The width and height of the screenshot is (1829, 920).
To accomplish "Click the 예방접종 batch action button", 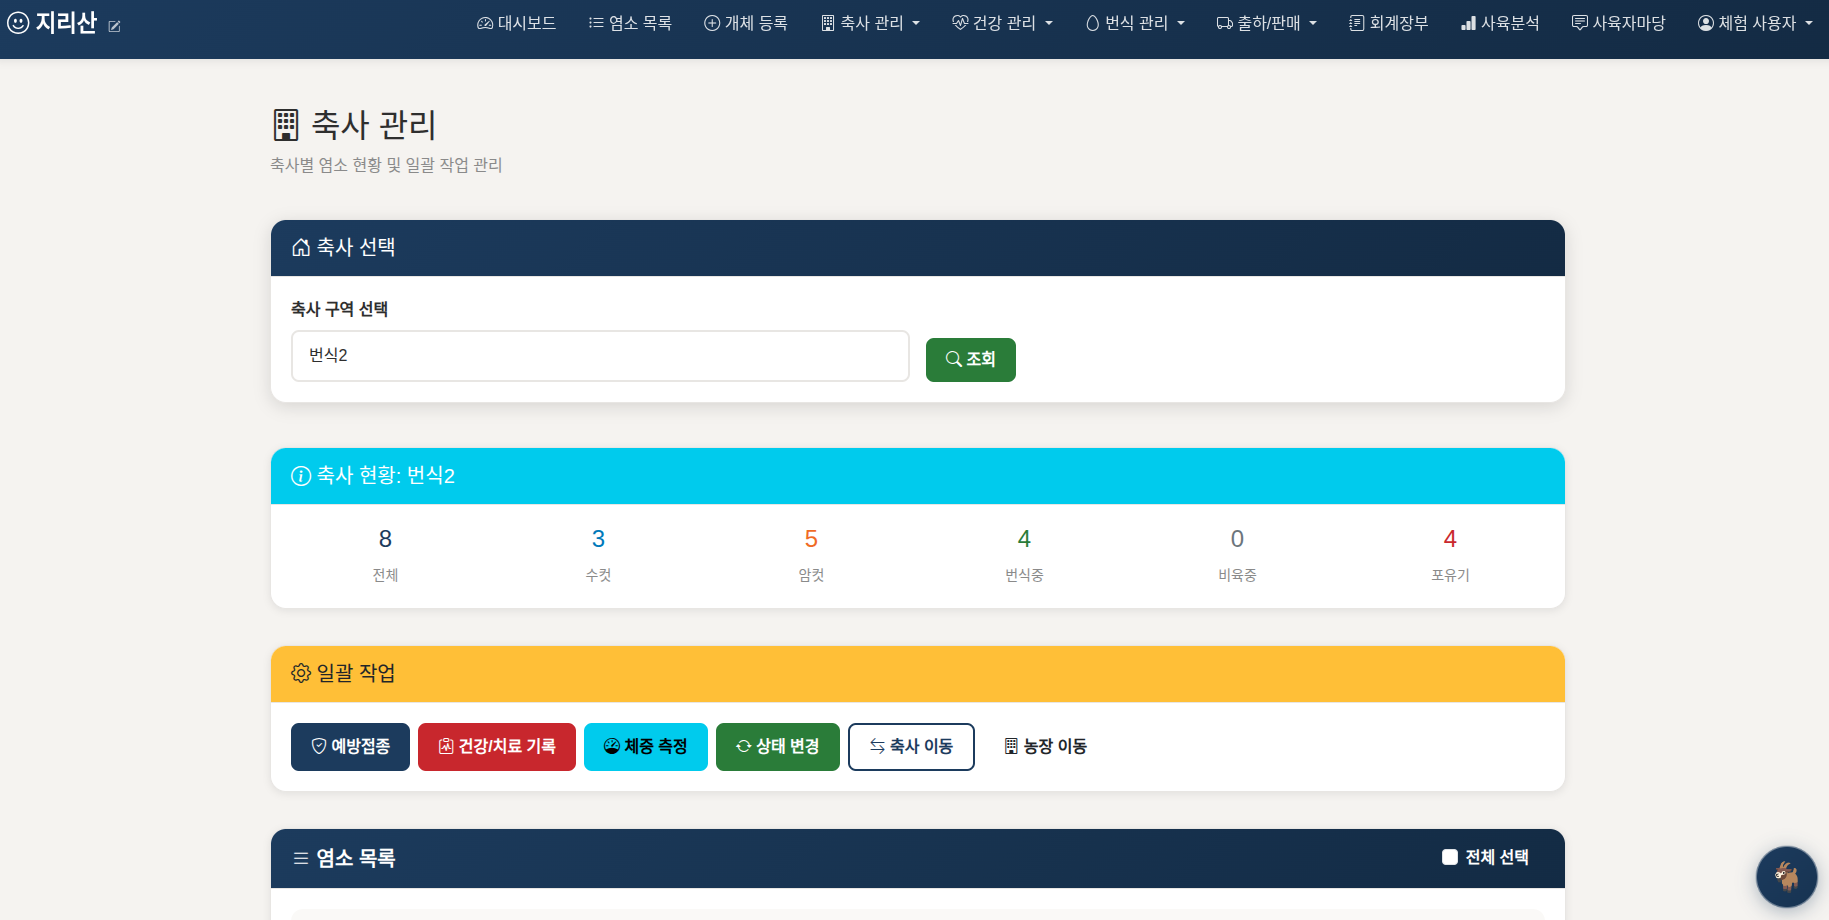I will point(350,746).
